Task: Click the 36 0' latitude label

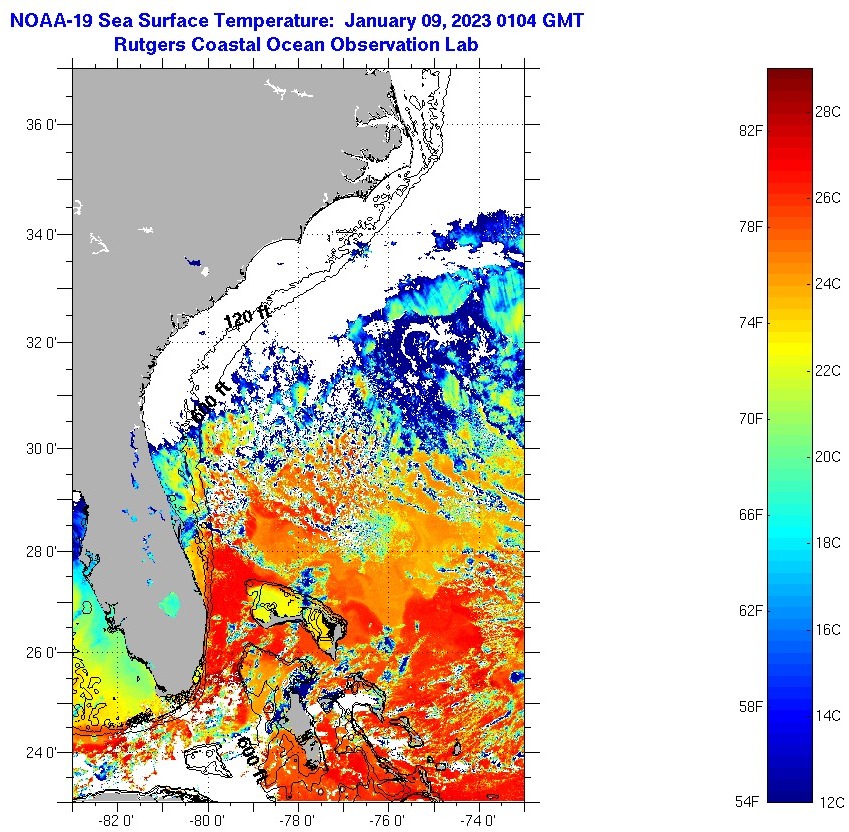Action: tap(41, 125)
